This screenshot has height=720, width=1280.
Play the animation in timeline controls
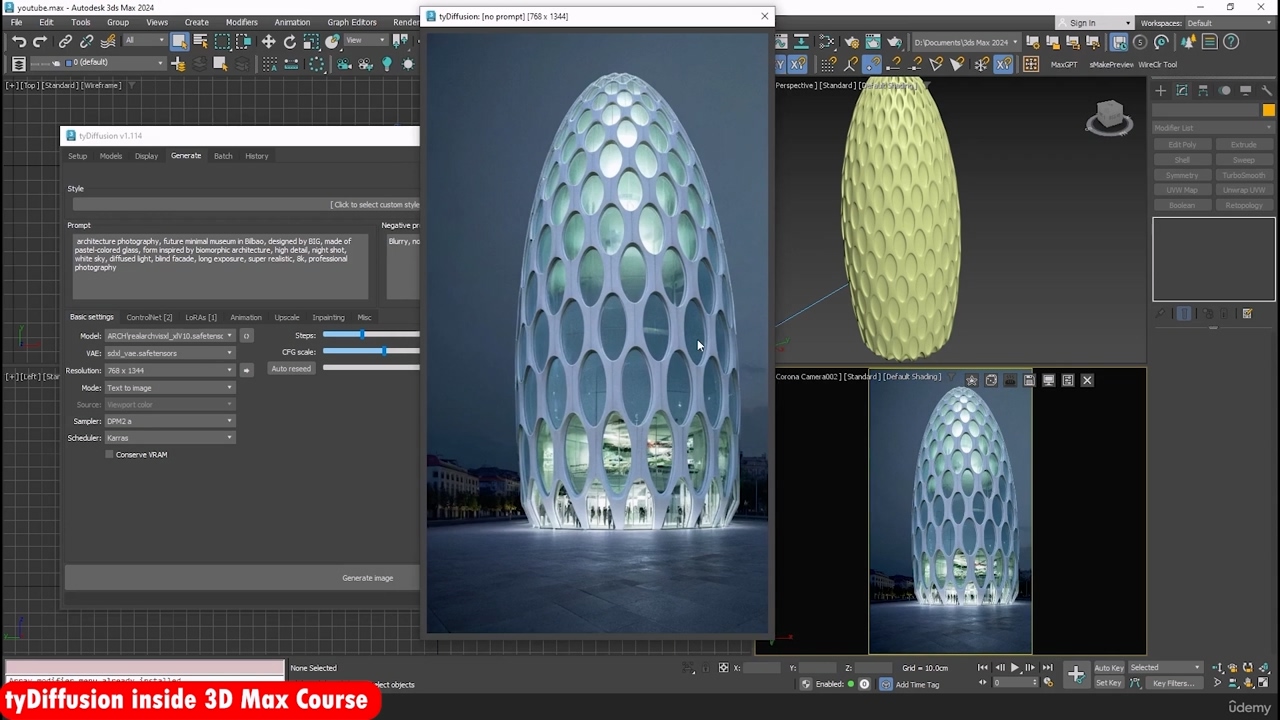(1014, 668)
